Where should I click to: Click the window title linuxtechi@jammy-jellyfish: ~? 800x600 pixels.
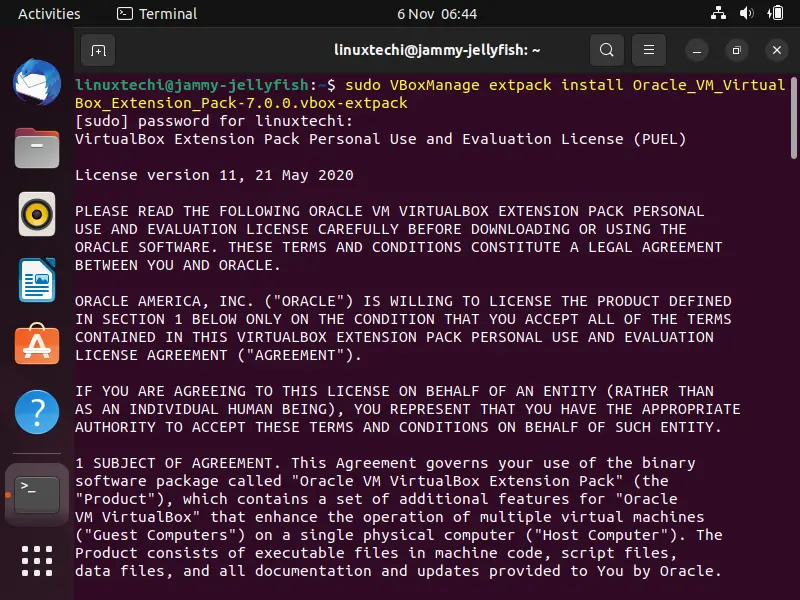[437, 50]
